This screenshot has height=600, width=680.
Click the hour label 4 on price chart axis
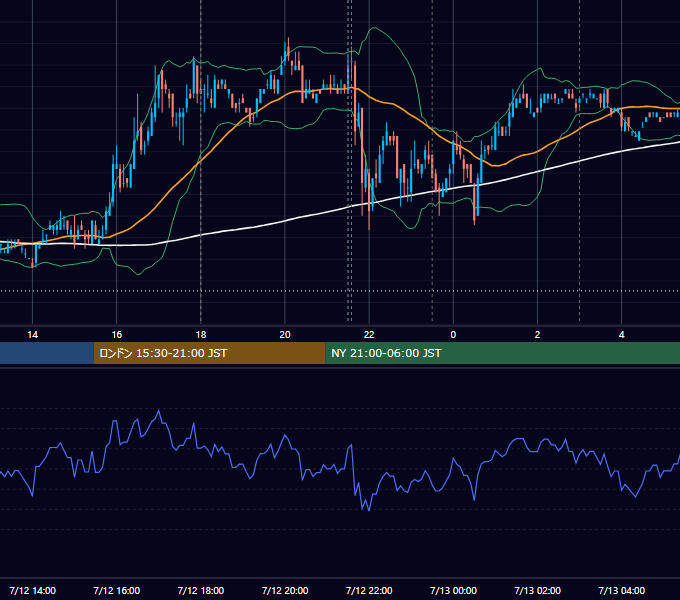click(x=621, y=335)
